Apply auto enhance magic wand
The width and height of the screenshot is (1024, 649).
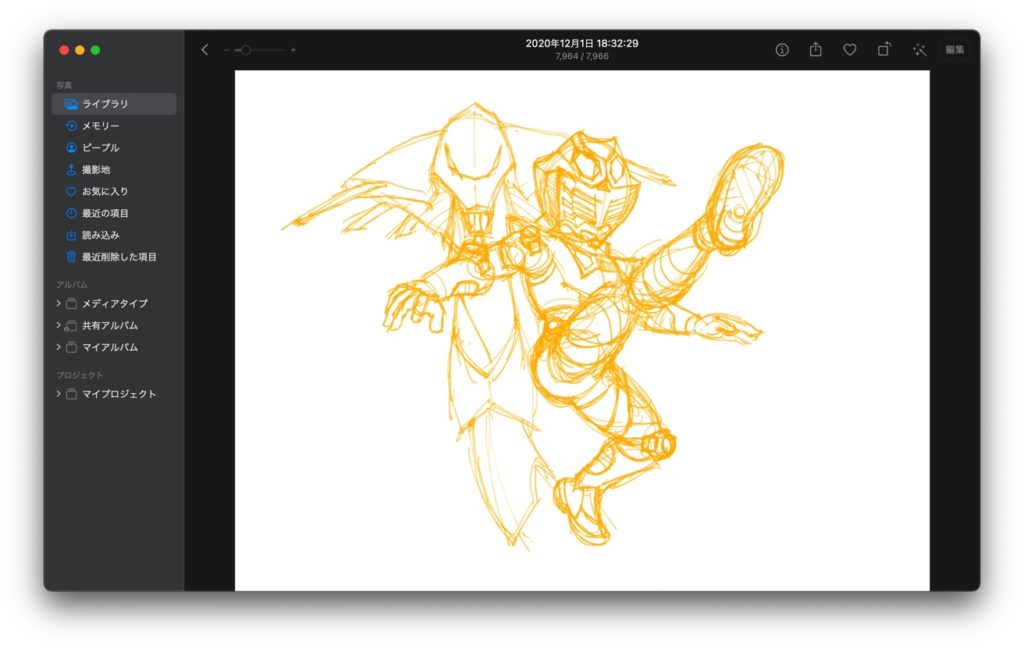tap(920, 50)
